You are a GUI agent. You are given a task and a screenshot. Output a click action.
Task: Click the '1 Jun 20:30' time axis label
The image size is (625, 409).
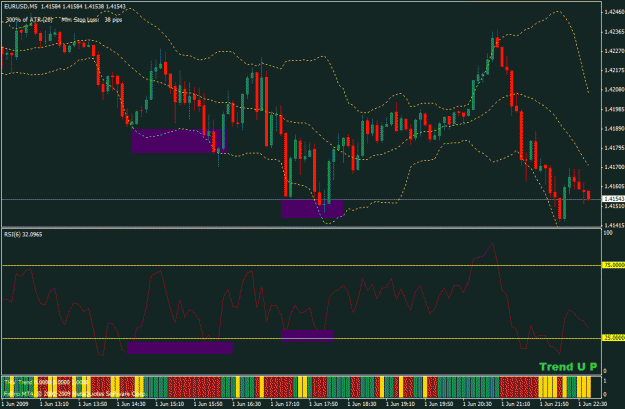click(x=478, y=404)
